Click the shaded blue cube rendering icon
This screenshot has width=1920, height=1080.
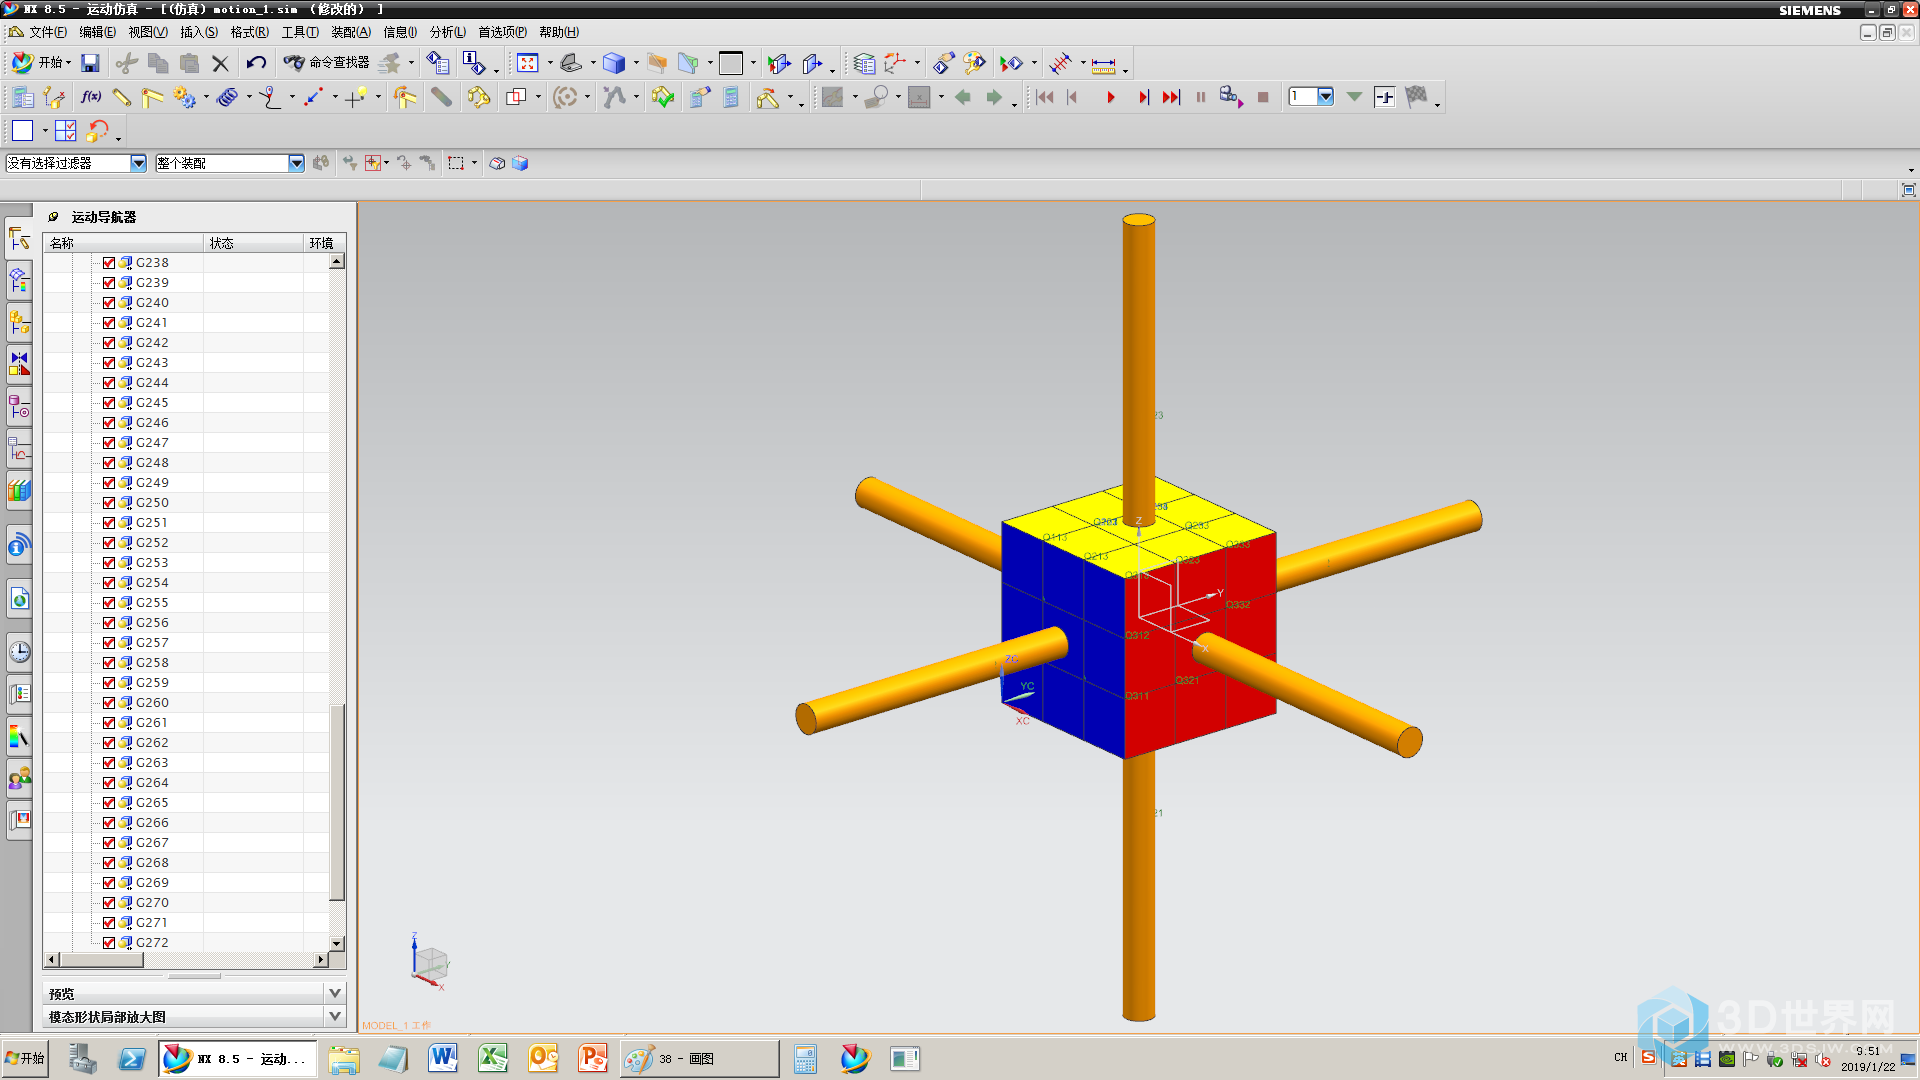tap(614, 63)
